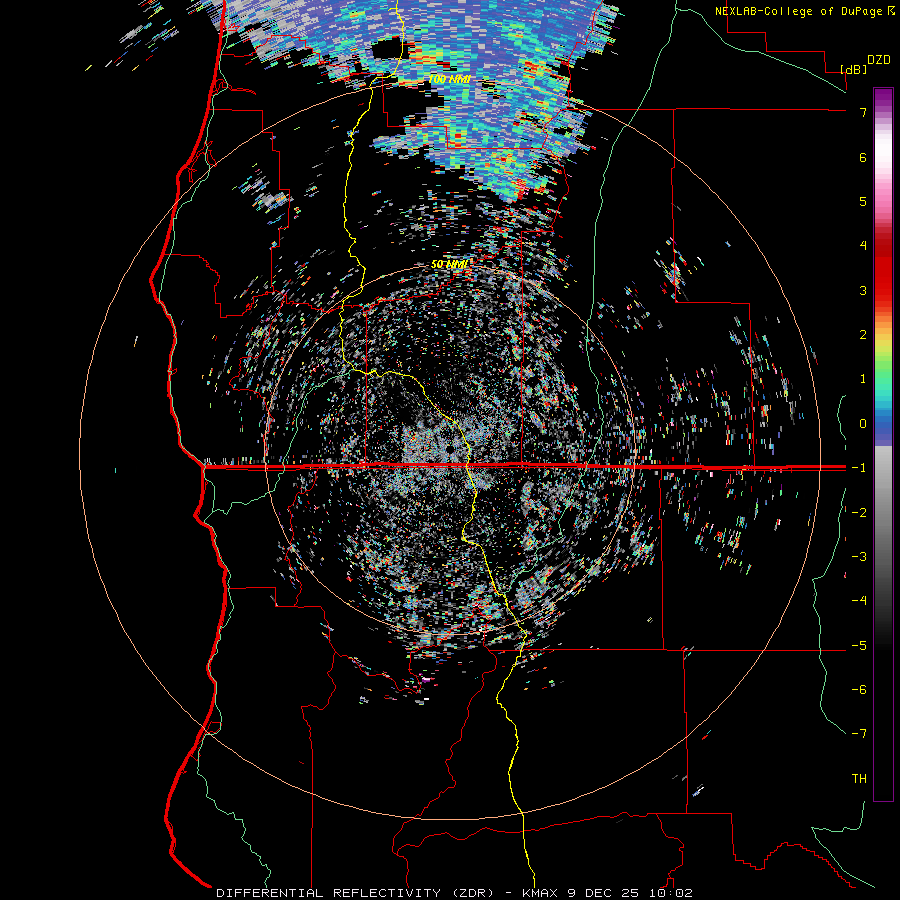The height and width of the screenshot is (900, 900).
Task: Click the 50 NMI range ring label
Action: tap(449, 265)
